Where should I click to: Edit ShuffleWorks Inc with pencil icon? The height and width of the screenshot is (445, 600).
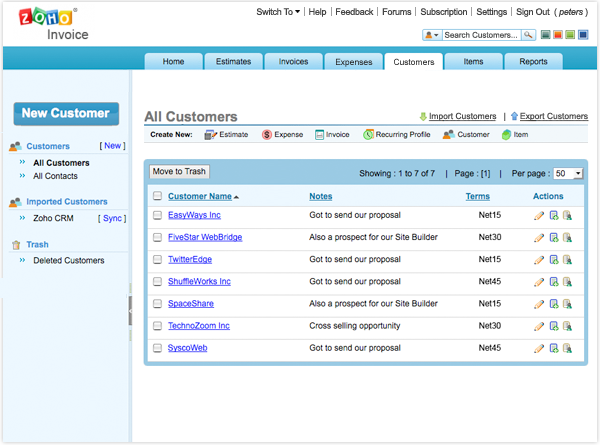pos(539,282)
